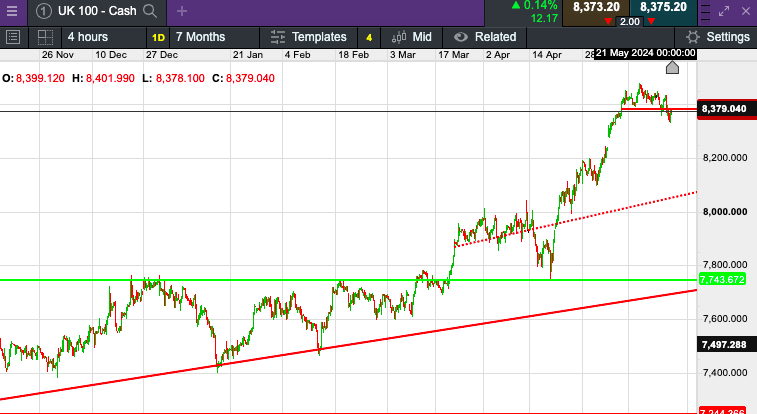Click the 2.00 spread value
The image size is (757, 414).
coord(630,22)
